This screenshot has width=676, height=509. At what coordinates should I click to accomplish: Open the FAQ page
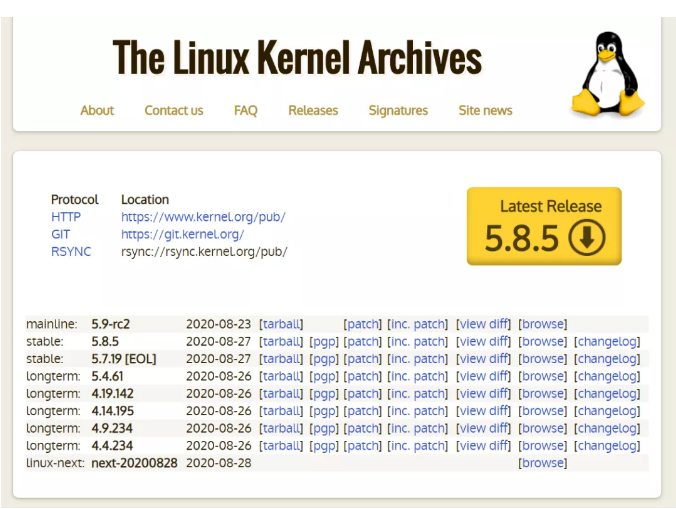click(x=246, y=110)
